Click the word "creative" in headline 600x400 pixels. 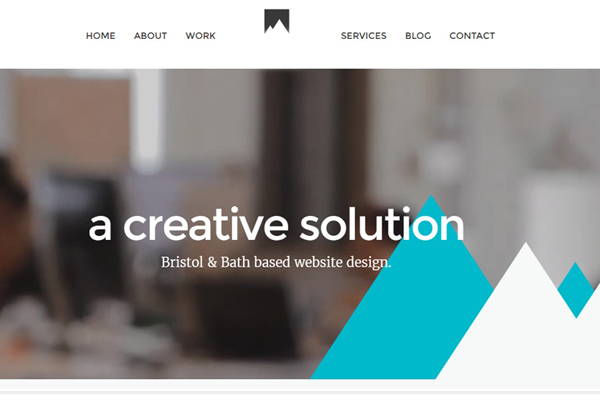click(205, 225)
